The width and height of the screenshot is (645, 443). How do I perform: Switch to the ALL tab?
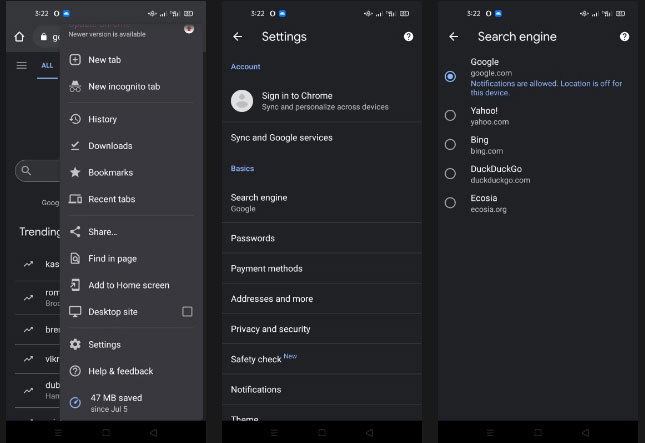(47, 65)
